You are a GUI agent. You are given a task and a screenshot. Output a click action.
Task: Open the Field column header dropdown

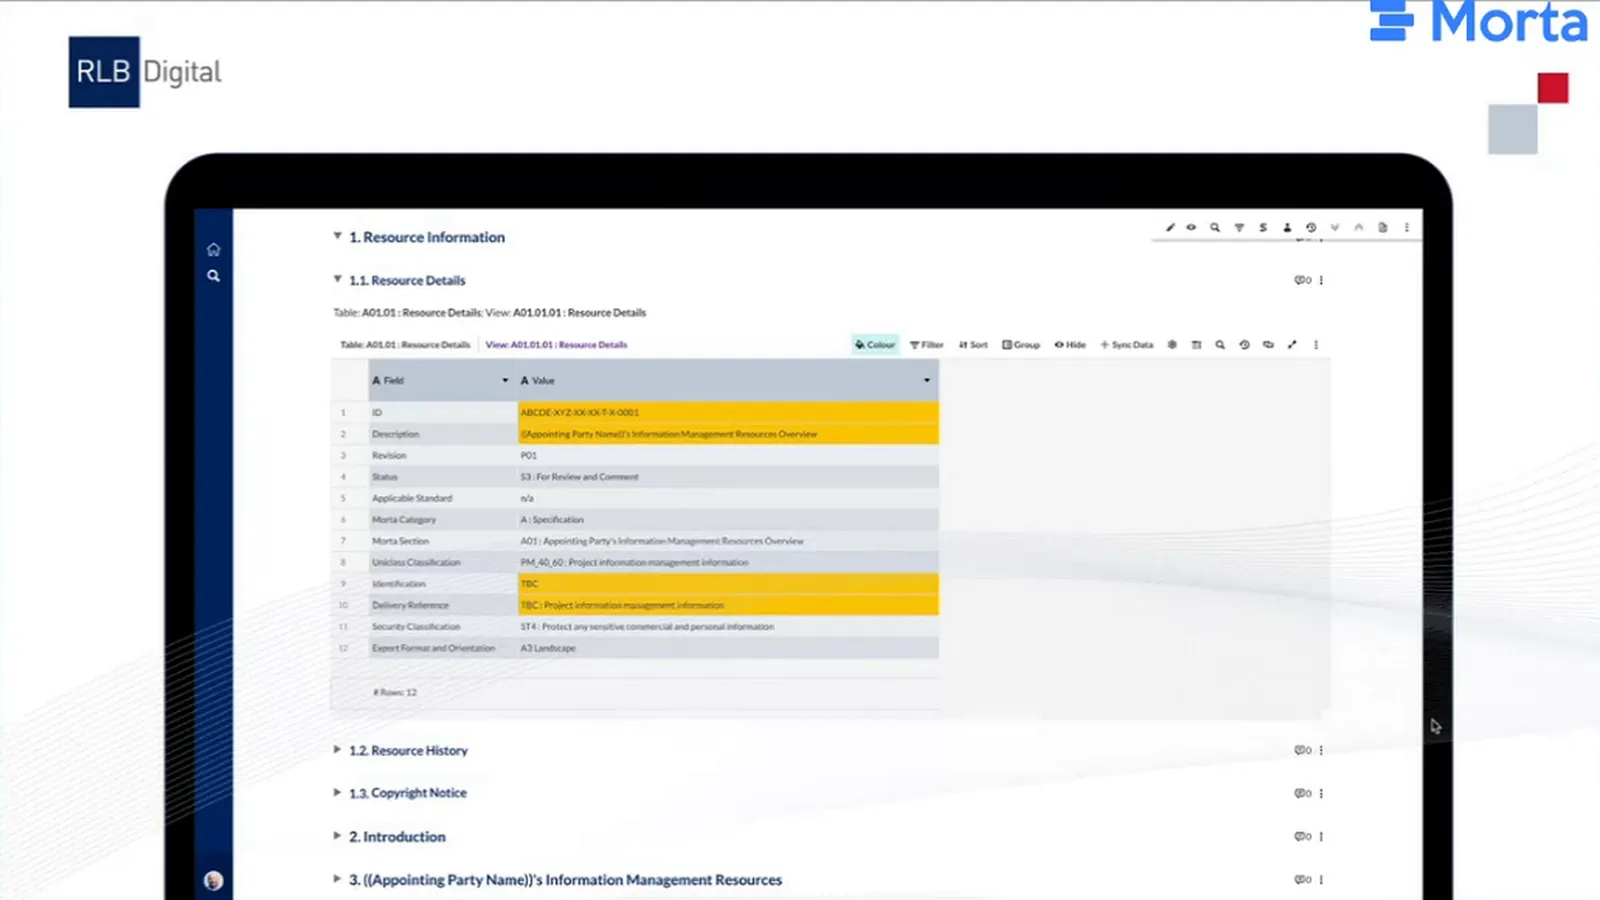(505, 380)
